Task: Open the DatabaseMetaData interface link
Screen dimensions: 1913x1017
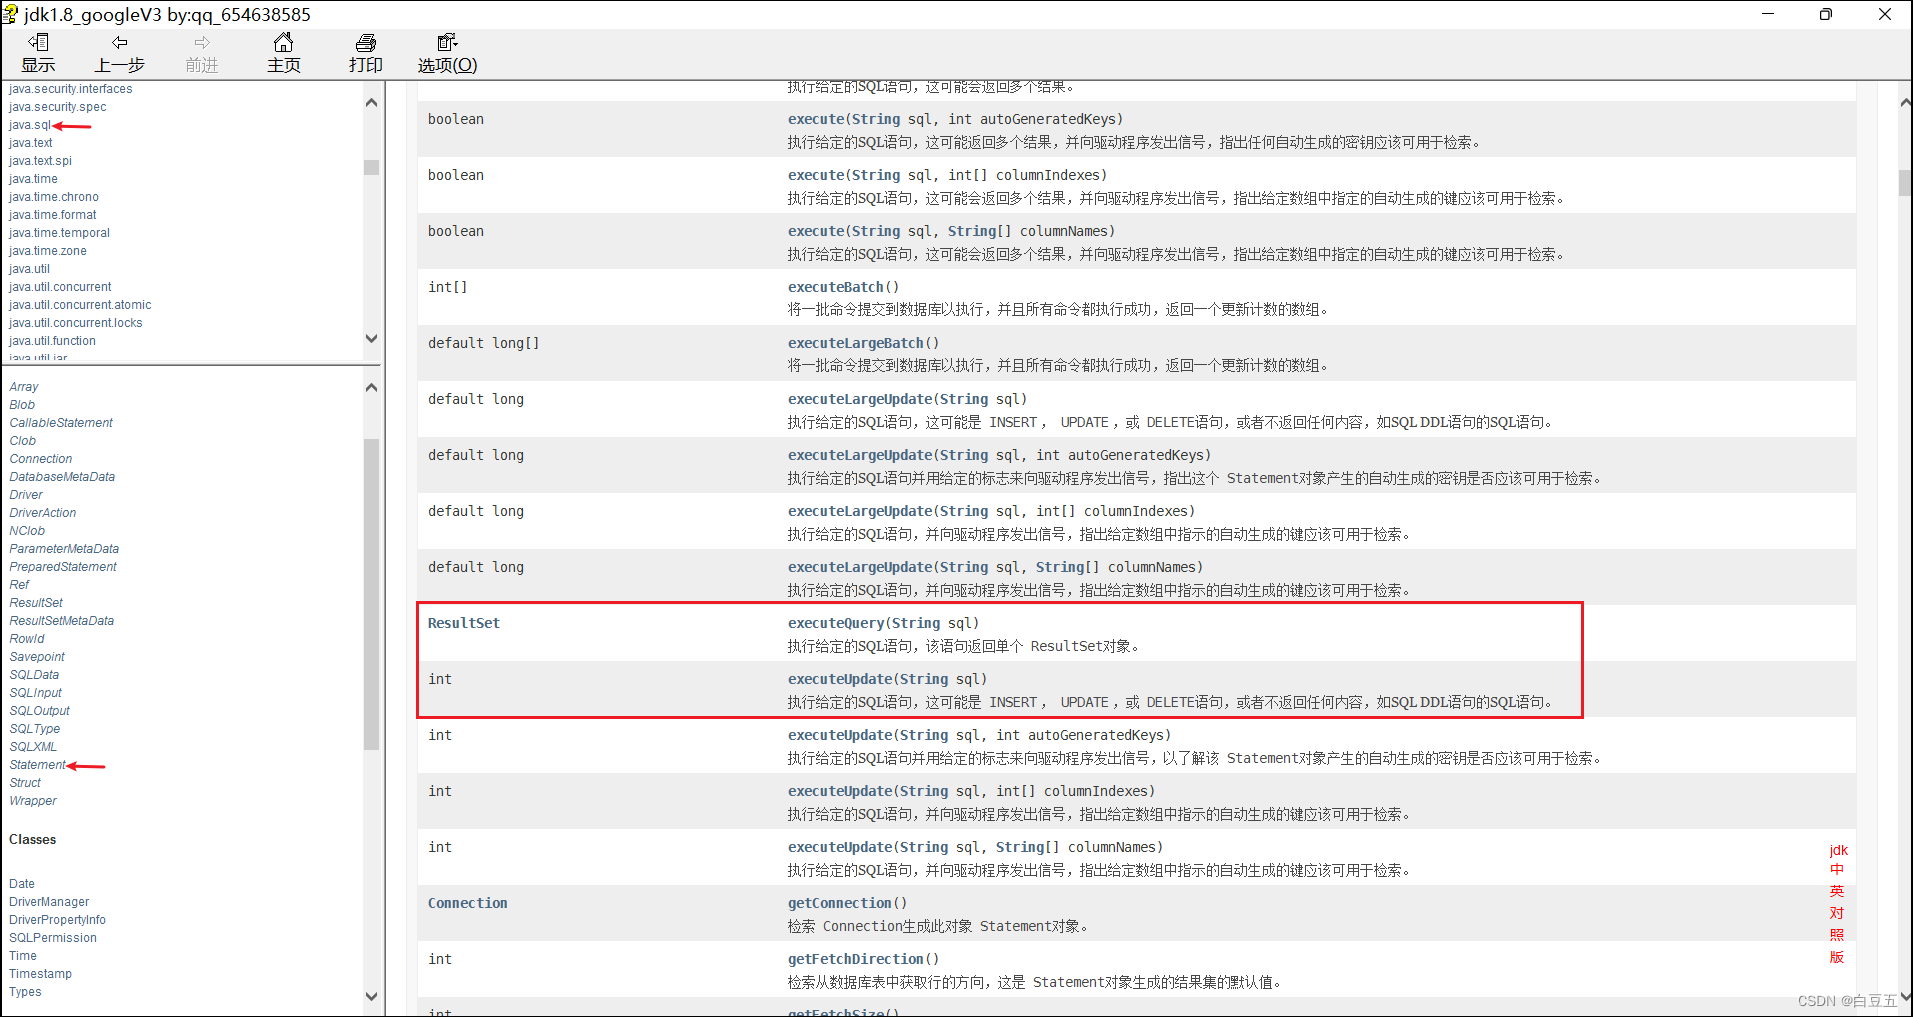Action: (x=62, y=477)
